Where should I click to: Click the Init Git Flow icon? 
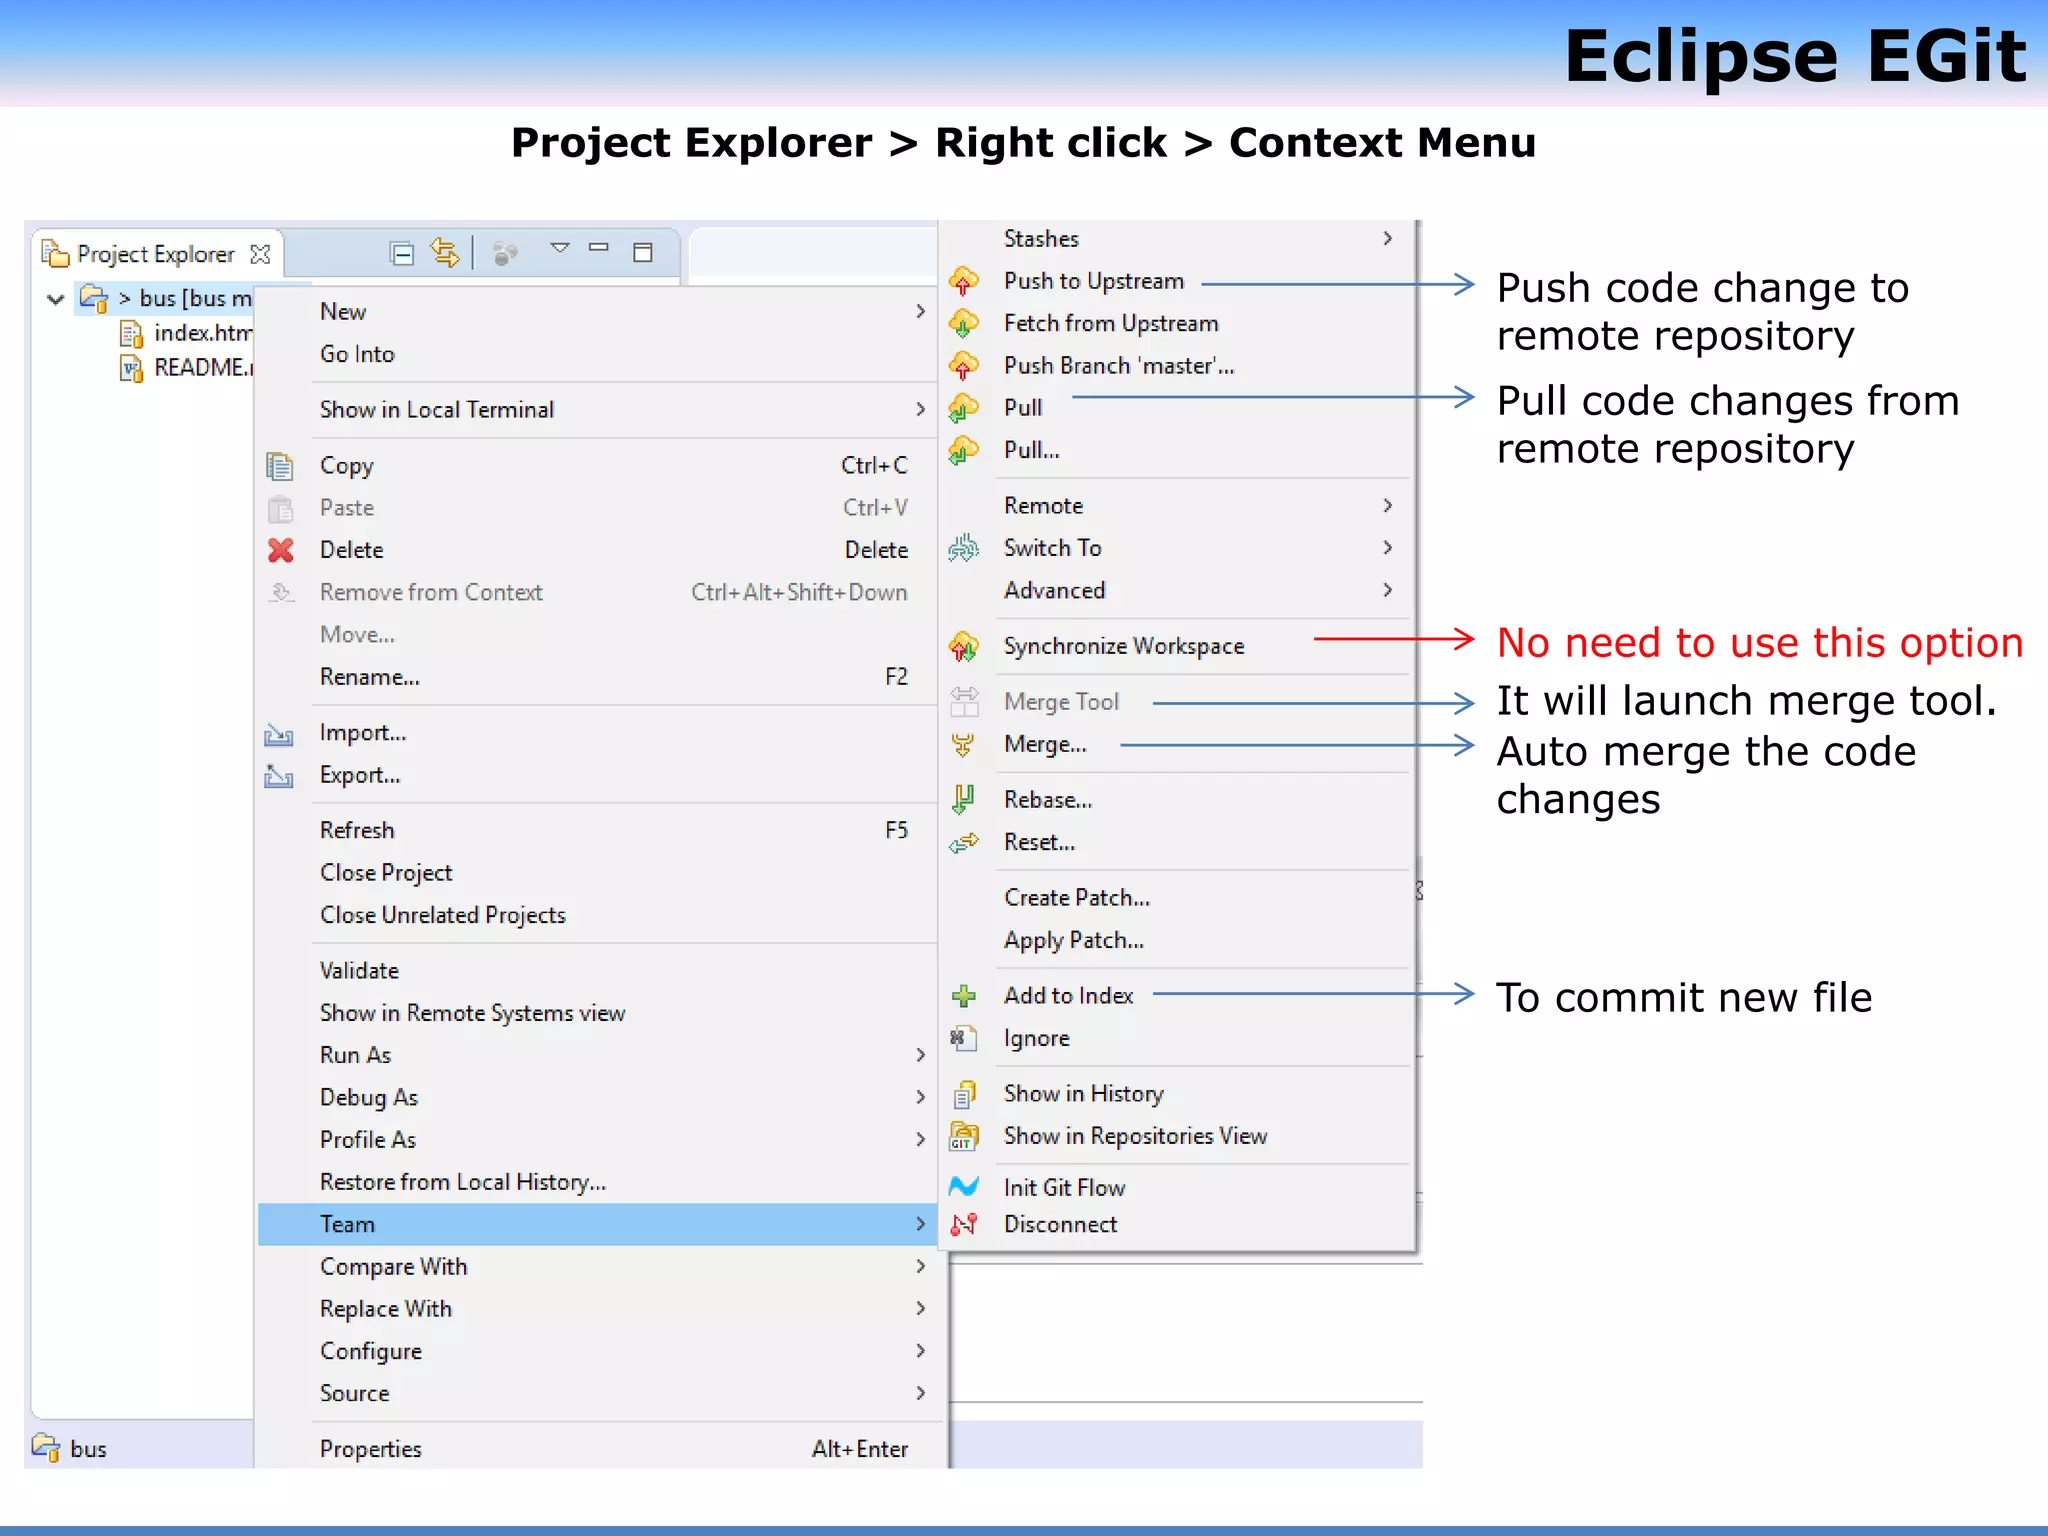pos(963,1187)
